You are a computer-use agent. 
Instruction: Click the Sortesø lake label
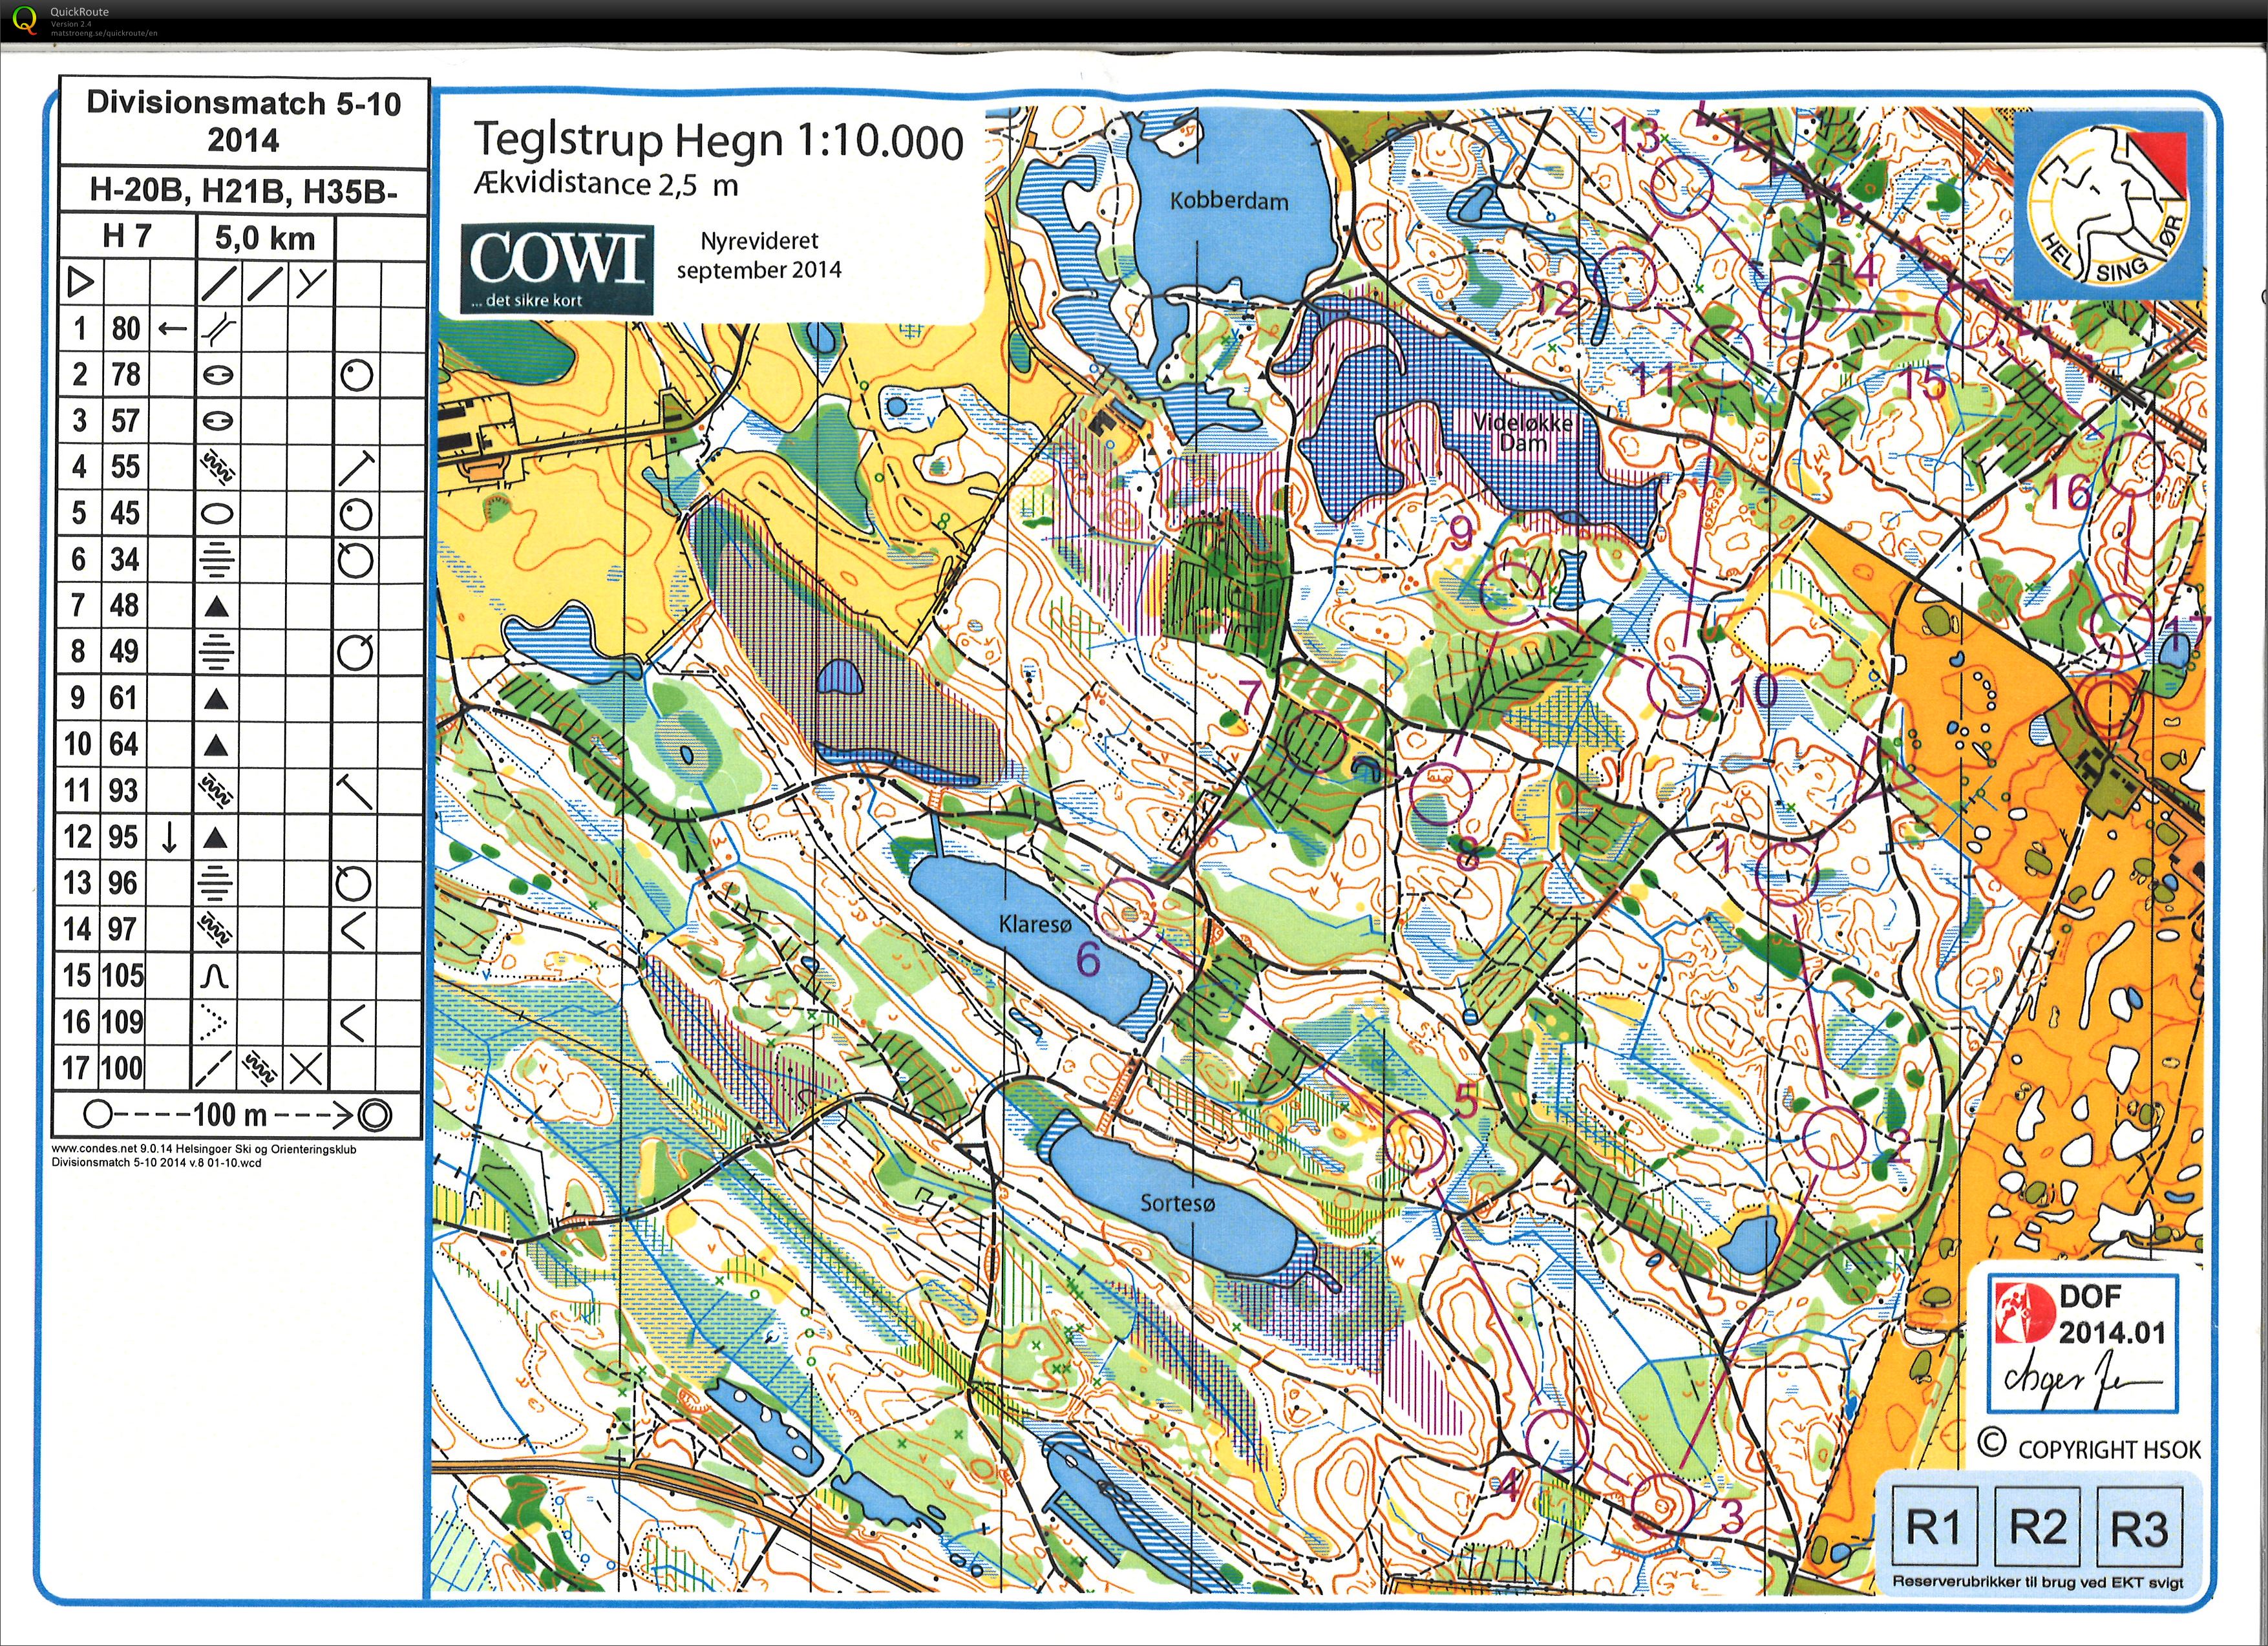coord(1178,1203)
